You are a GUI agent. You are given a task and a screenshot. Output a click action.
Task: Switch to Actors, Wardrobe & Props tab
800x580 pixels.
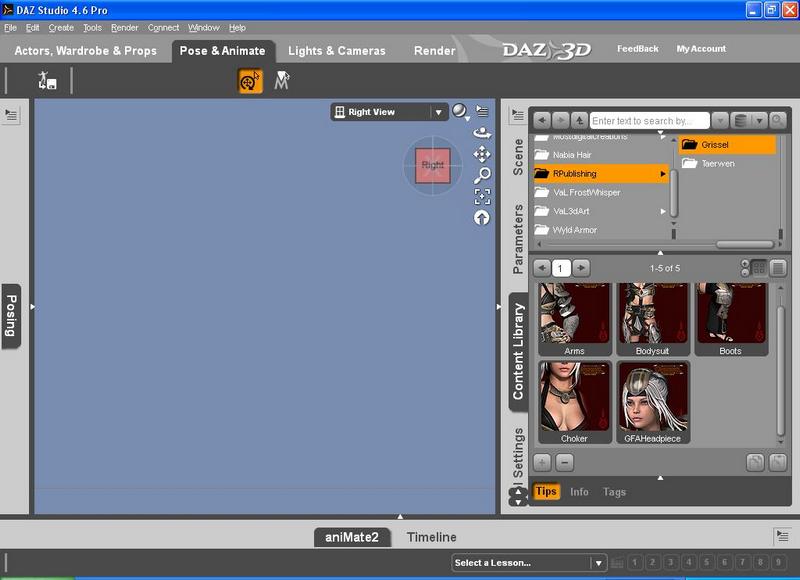85,51
